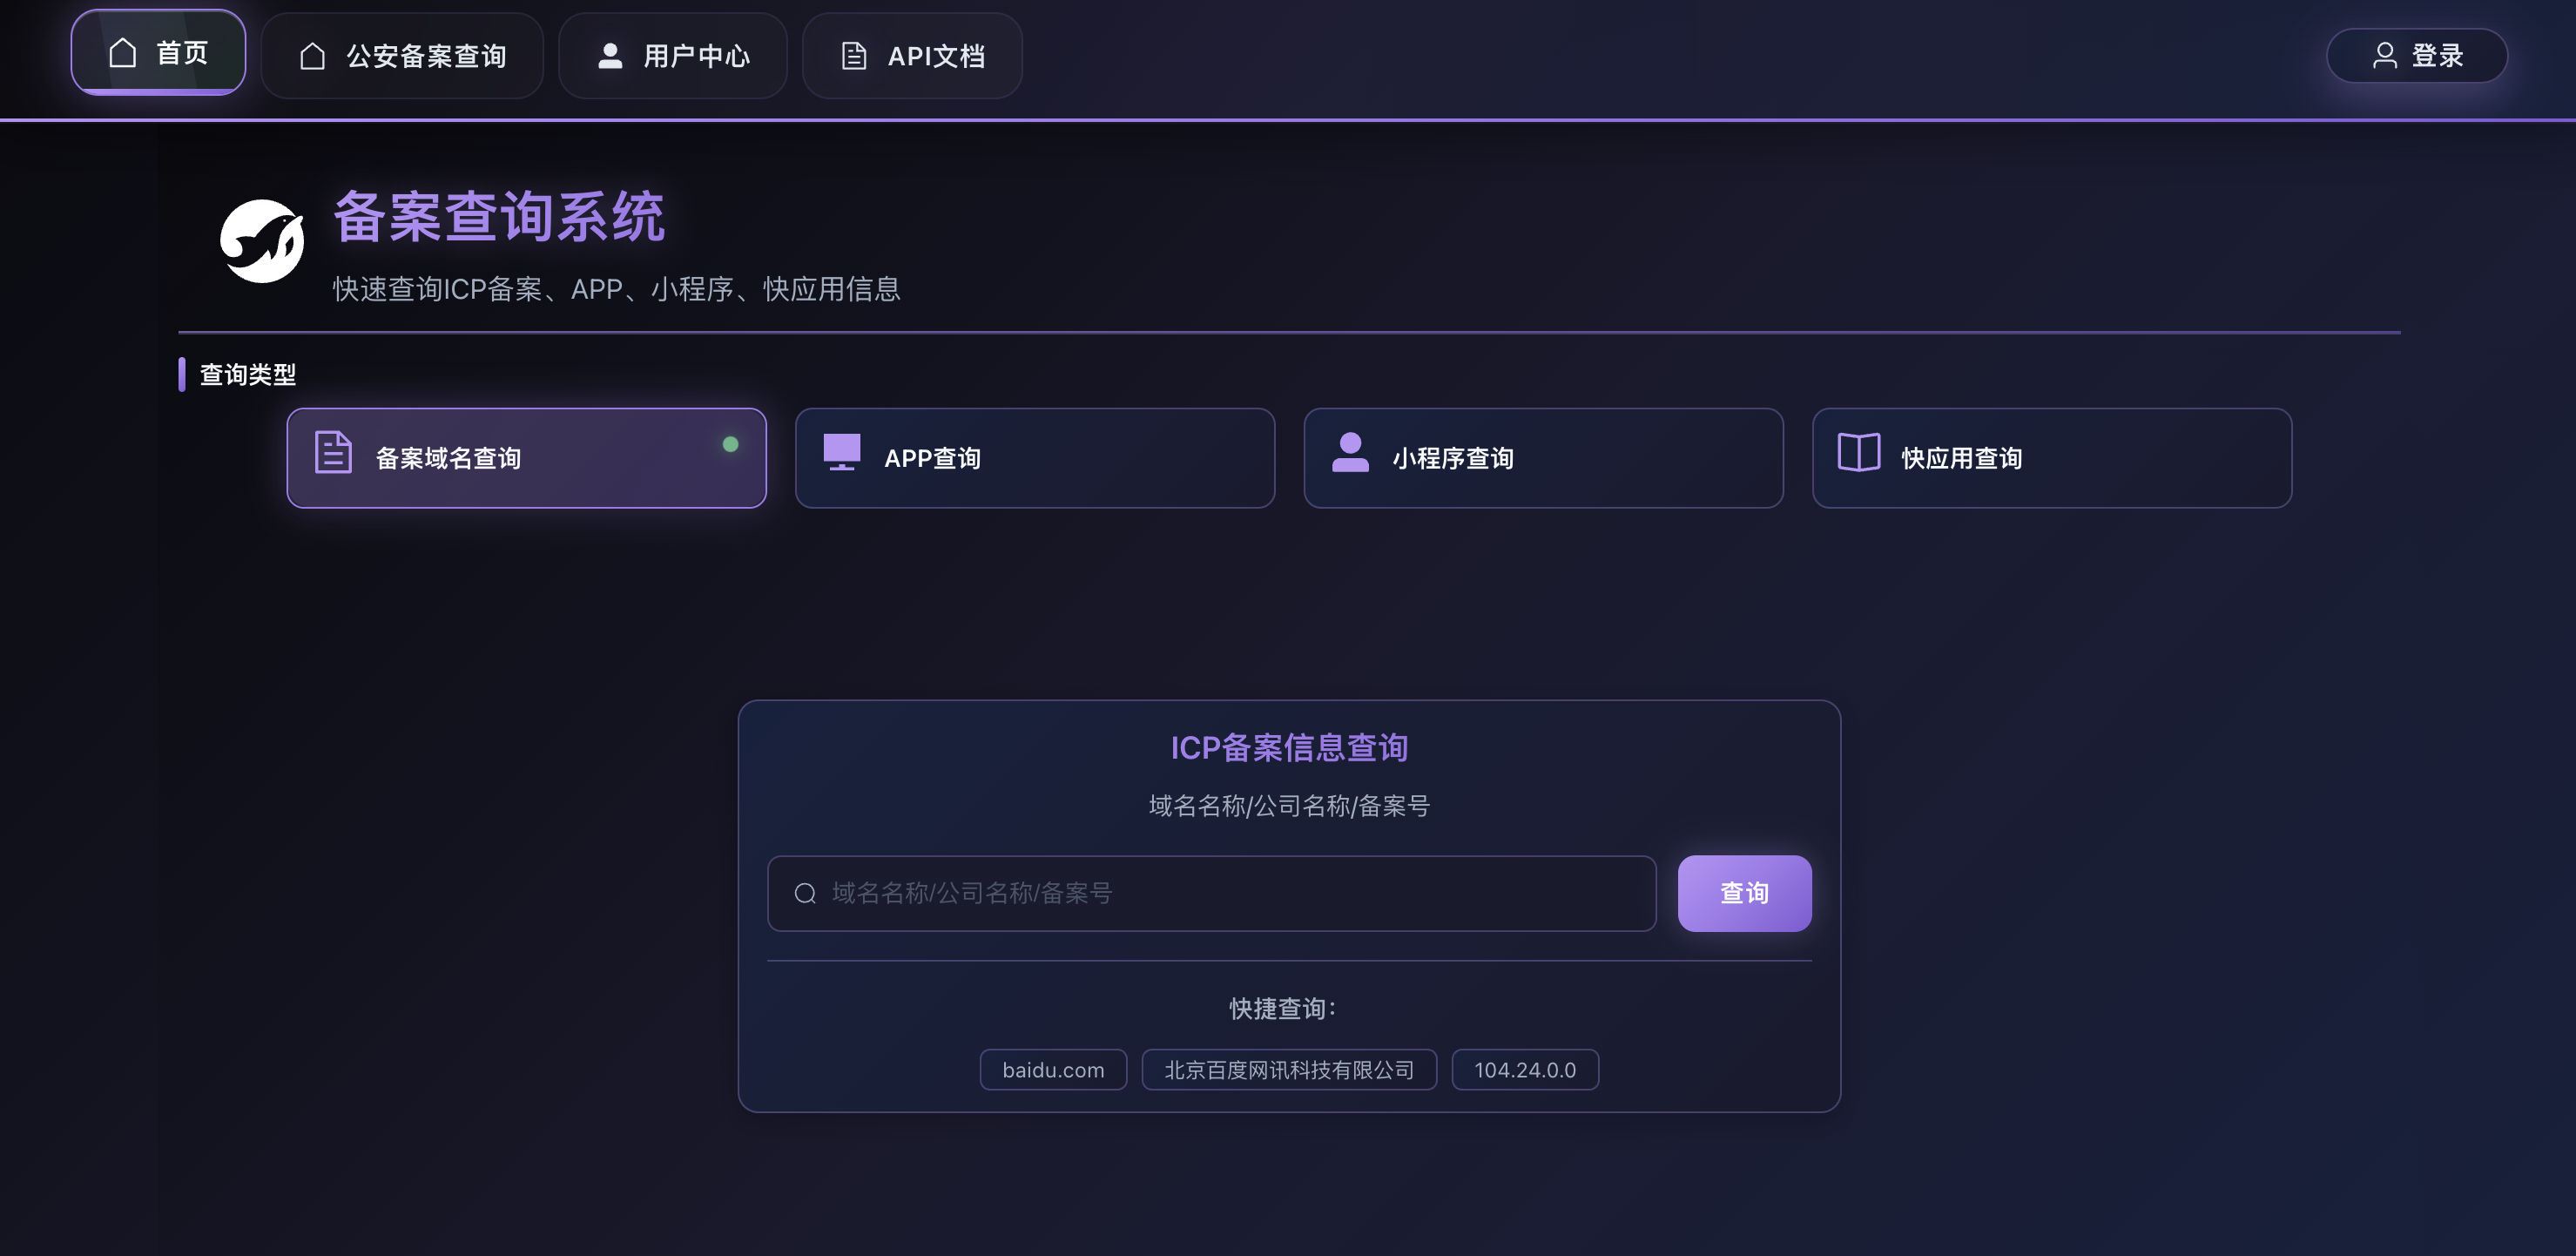Select the 备案域名查询 query type
This screenshot has height=1256, width=2576.
click(526, 458)
